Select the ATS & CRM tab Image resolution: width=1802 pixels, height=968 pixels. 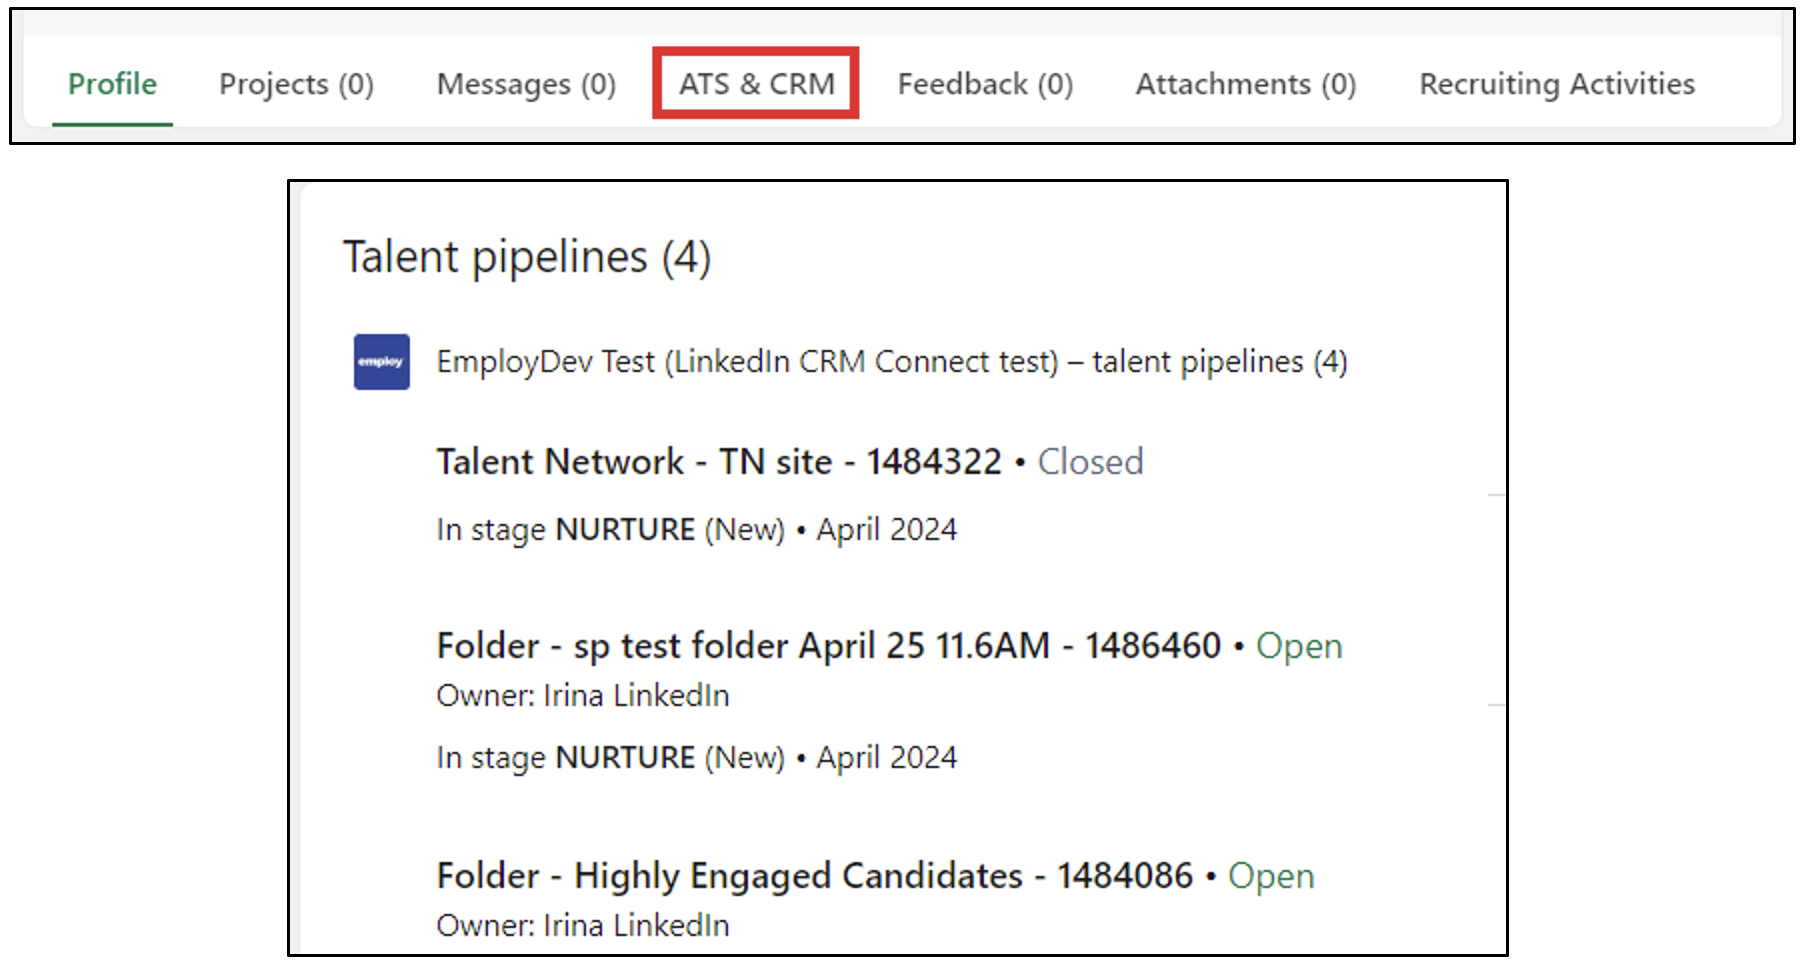(757, 84)
